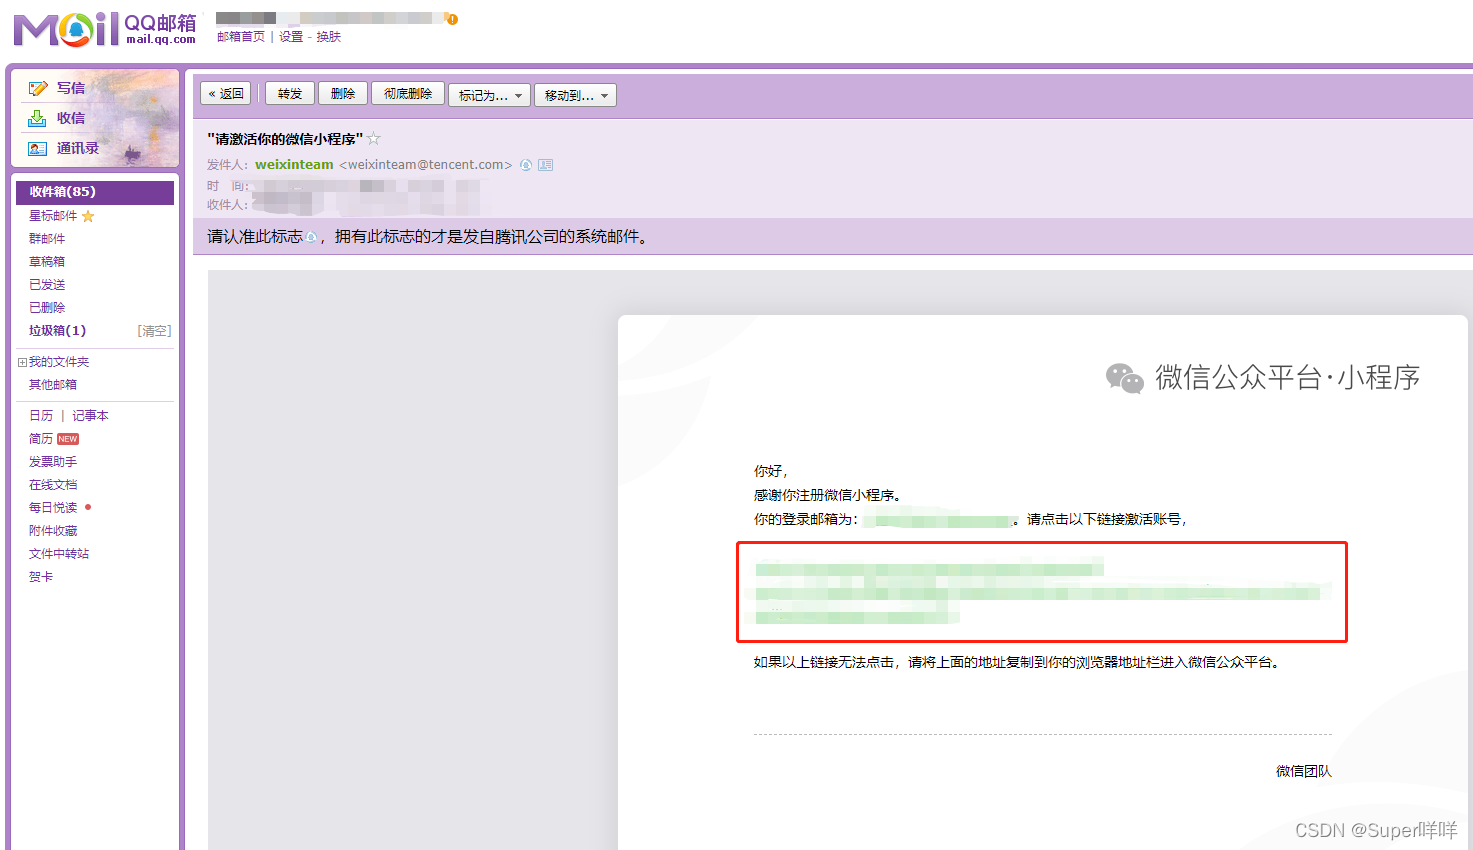
Task: Open the 收件箱(85) inbox folder
Action: pos(95,192)
